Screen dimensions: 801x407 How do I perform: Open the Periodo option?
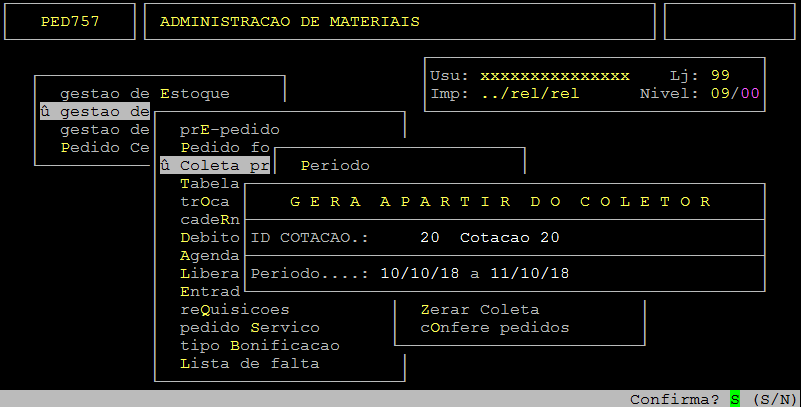[335, 166]
